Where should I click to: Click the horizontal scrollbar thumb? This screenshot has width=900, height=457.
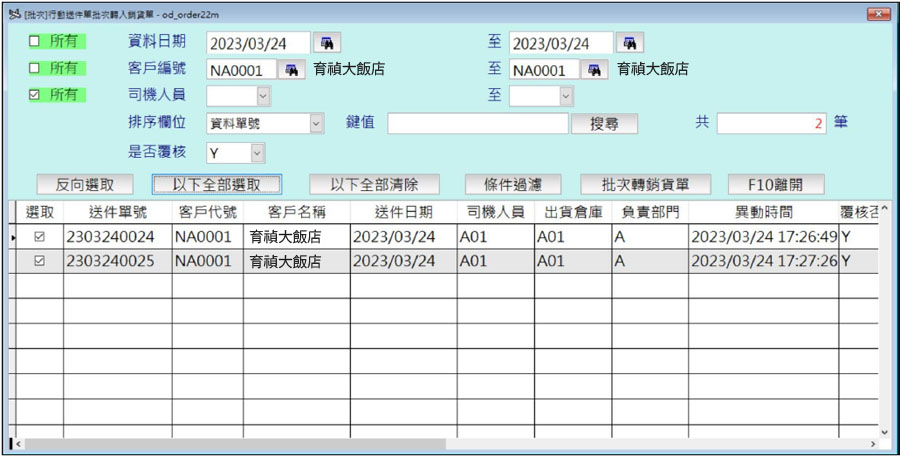coord(235,444)
